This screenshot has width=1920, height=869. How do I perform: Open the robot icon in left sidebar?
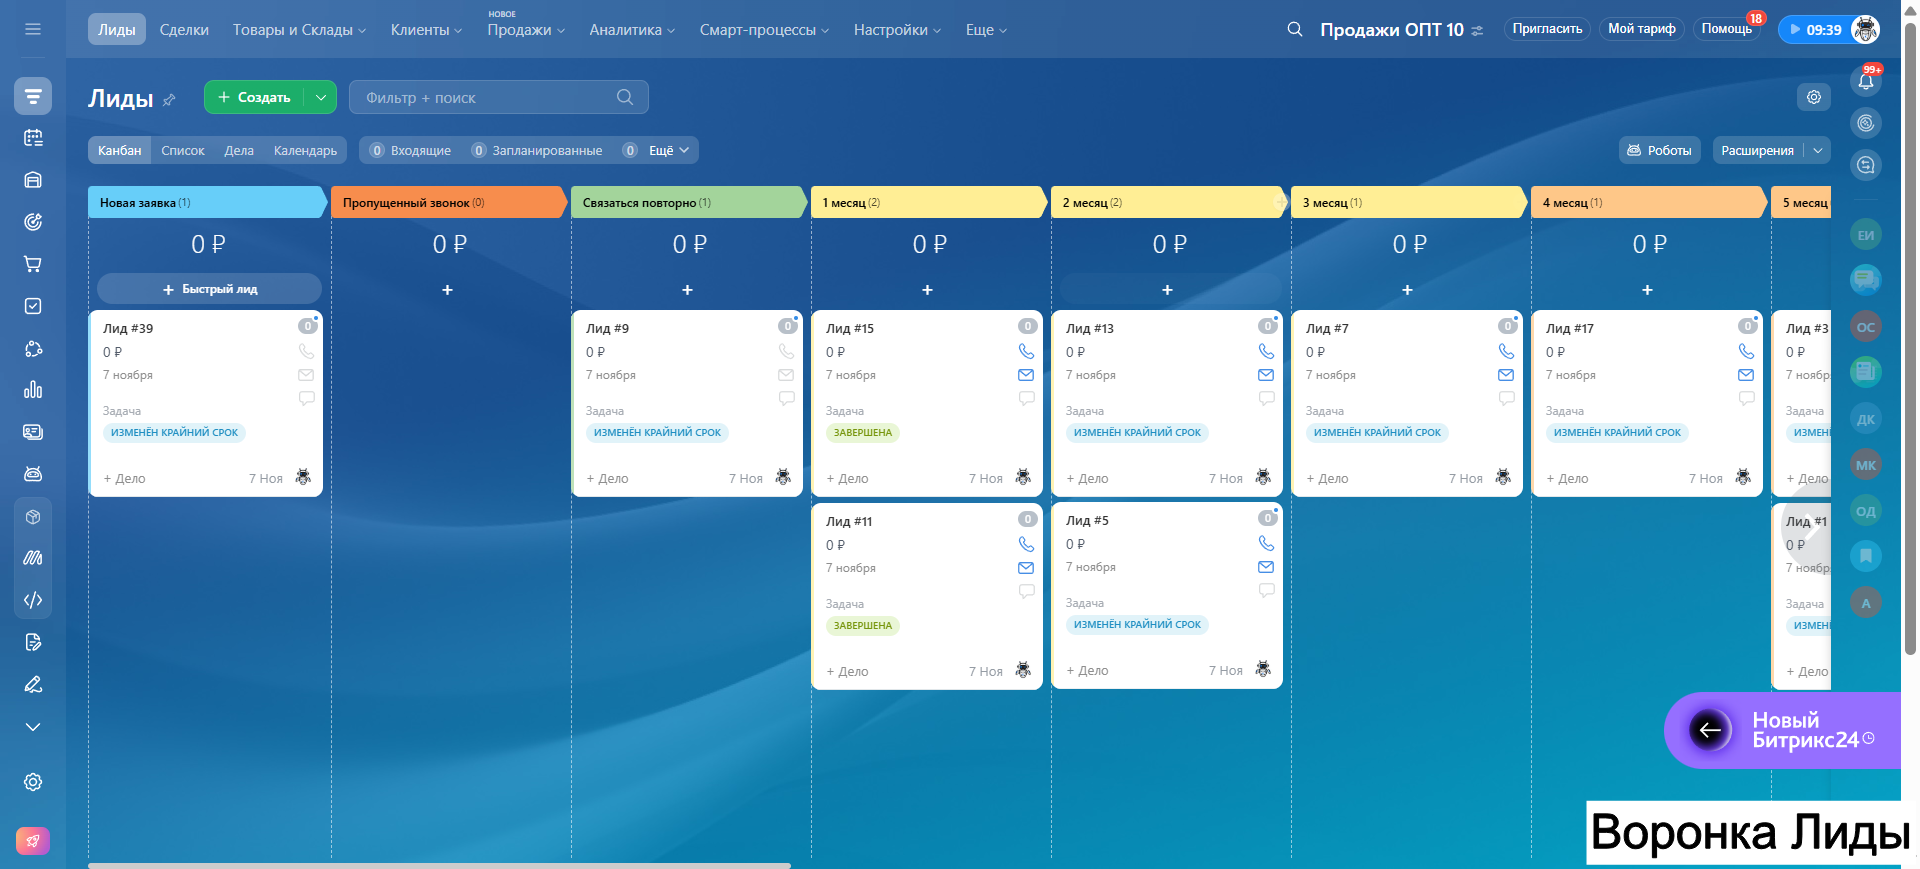33,474
